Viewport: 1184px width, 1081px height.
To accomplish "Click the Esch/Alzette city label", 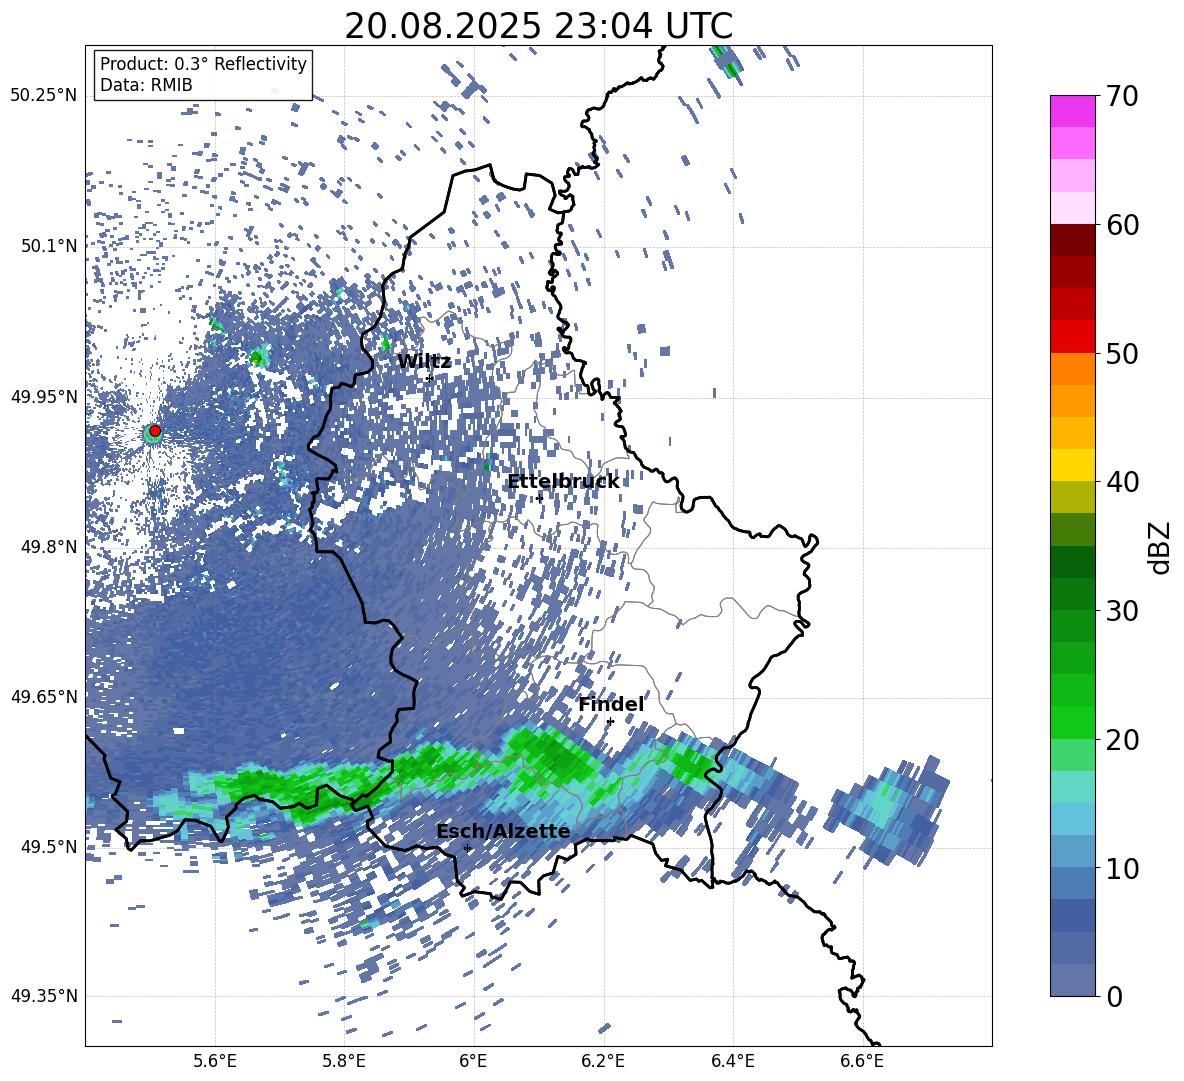I will click(503, 831).
